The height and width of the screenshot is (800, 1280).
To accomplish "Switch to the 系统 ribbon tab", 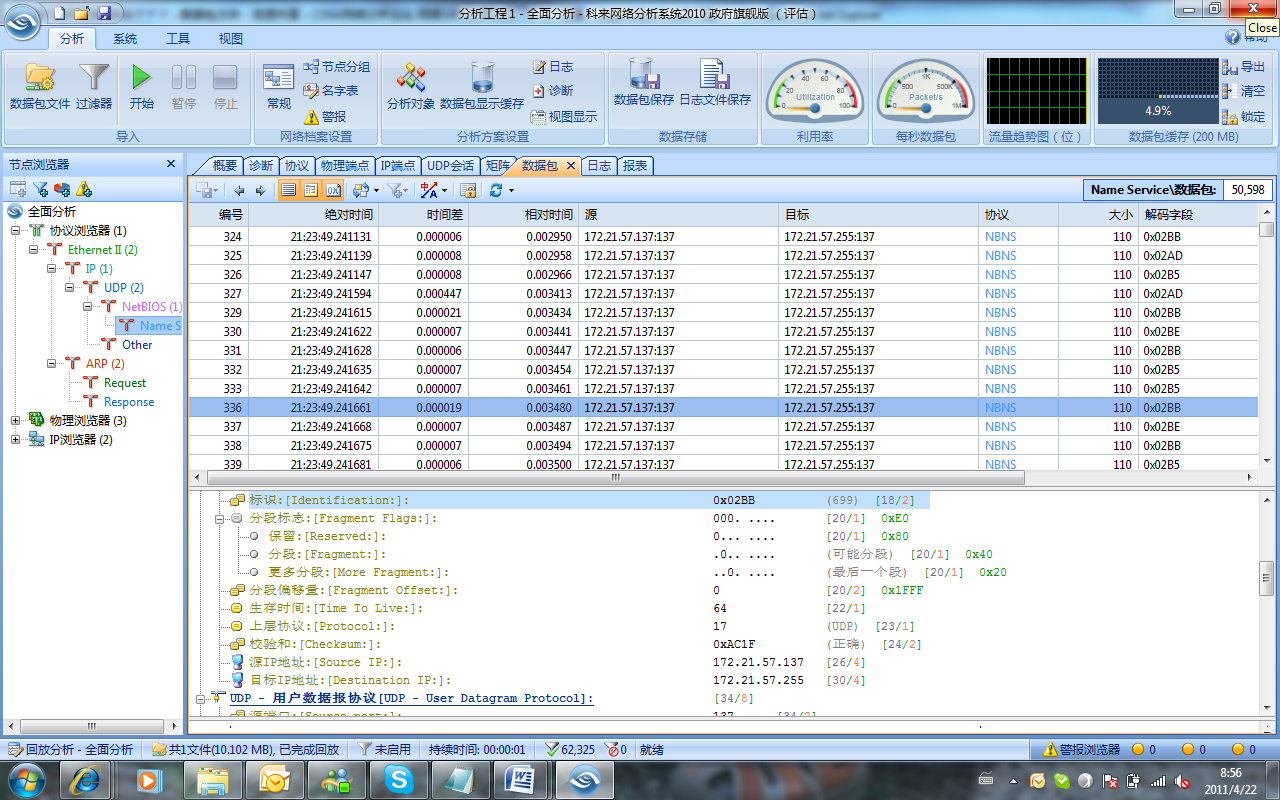I will [125, 39].
